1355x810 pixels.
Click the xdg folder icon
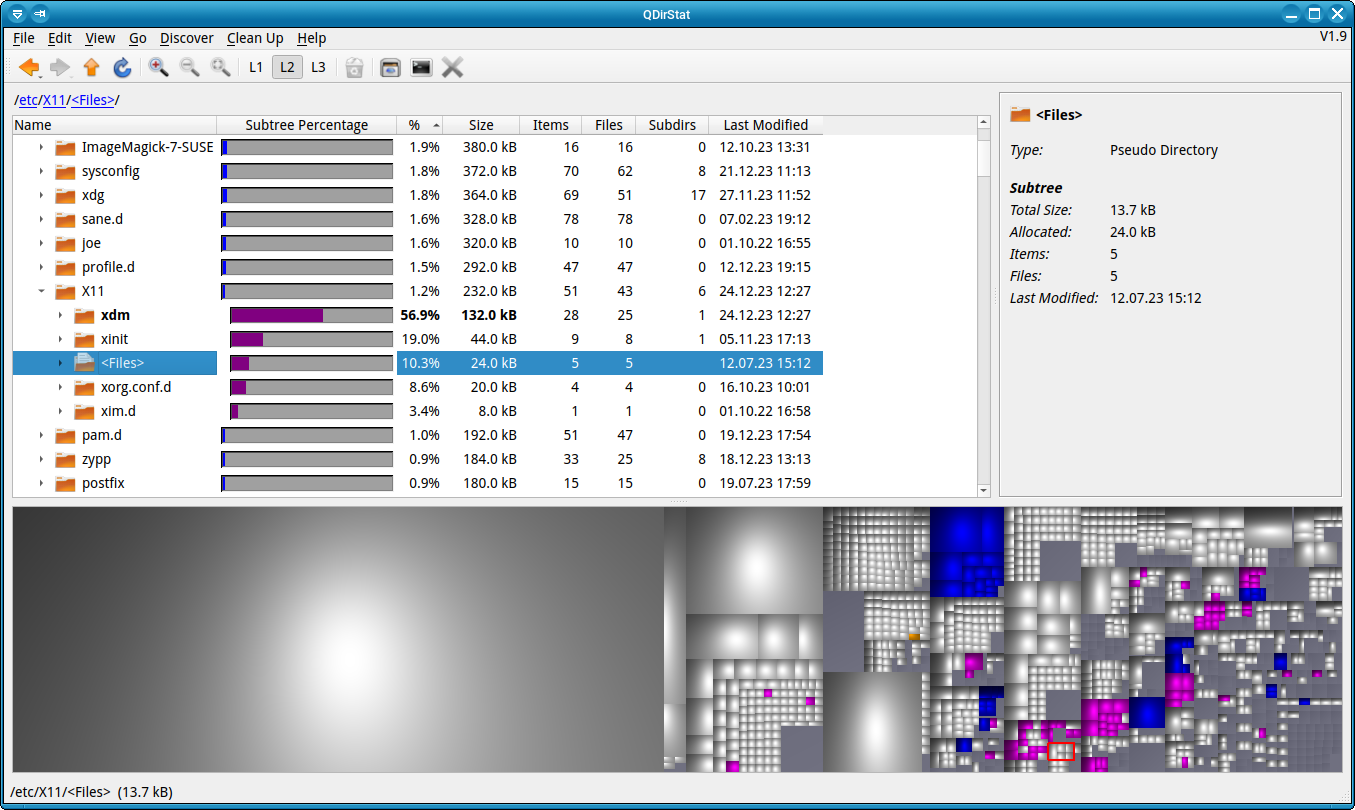click(65, 195)
